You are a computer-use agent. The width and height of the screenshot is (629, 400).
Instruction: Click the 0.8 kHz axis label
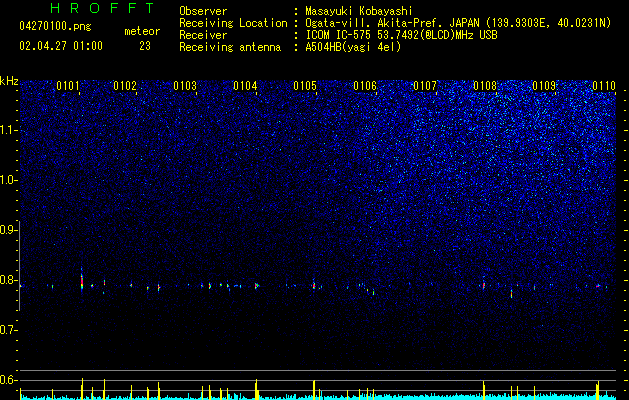pos(8,280)
